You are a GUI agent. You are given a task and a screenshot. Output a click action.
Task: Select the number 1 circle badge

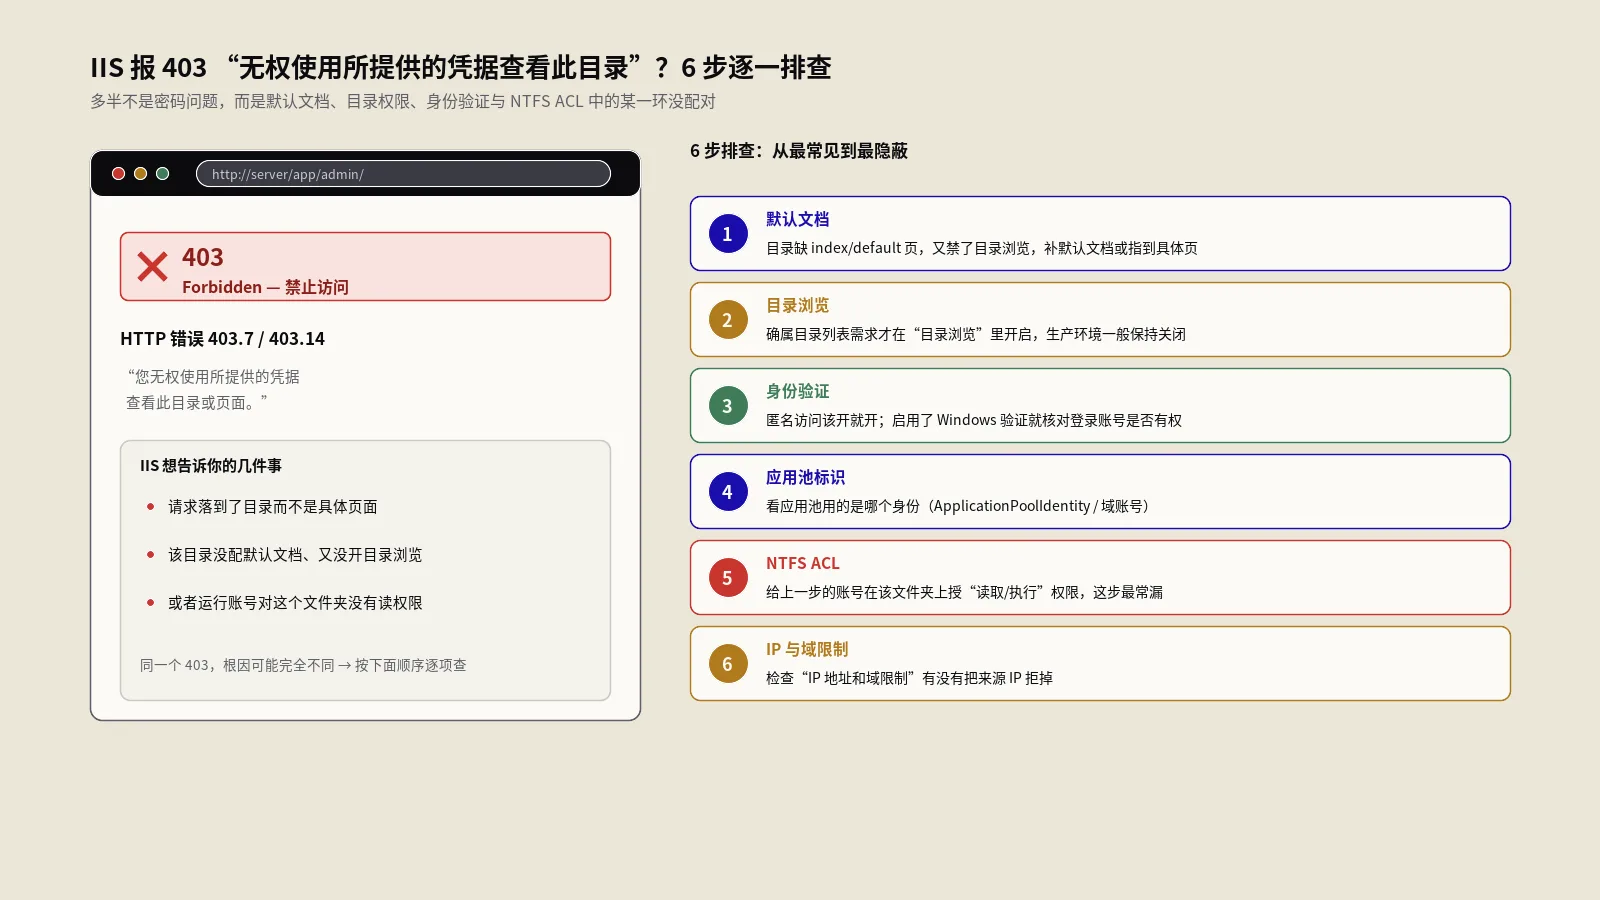pyautogui.click(x=728, y=234)
